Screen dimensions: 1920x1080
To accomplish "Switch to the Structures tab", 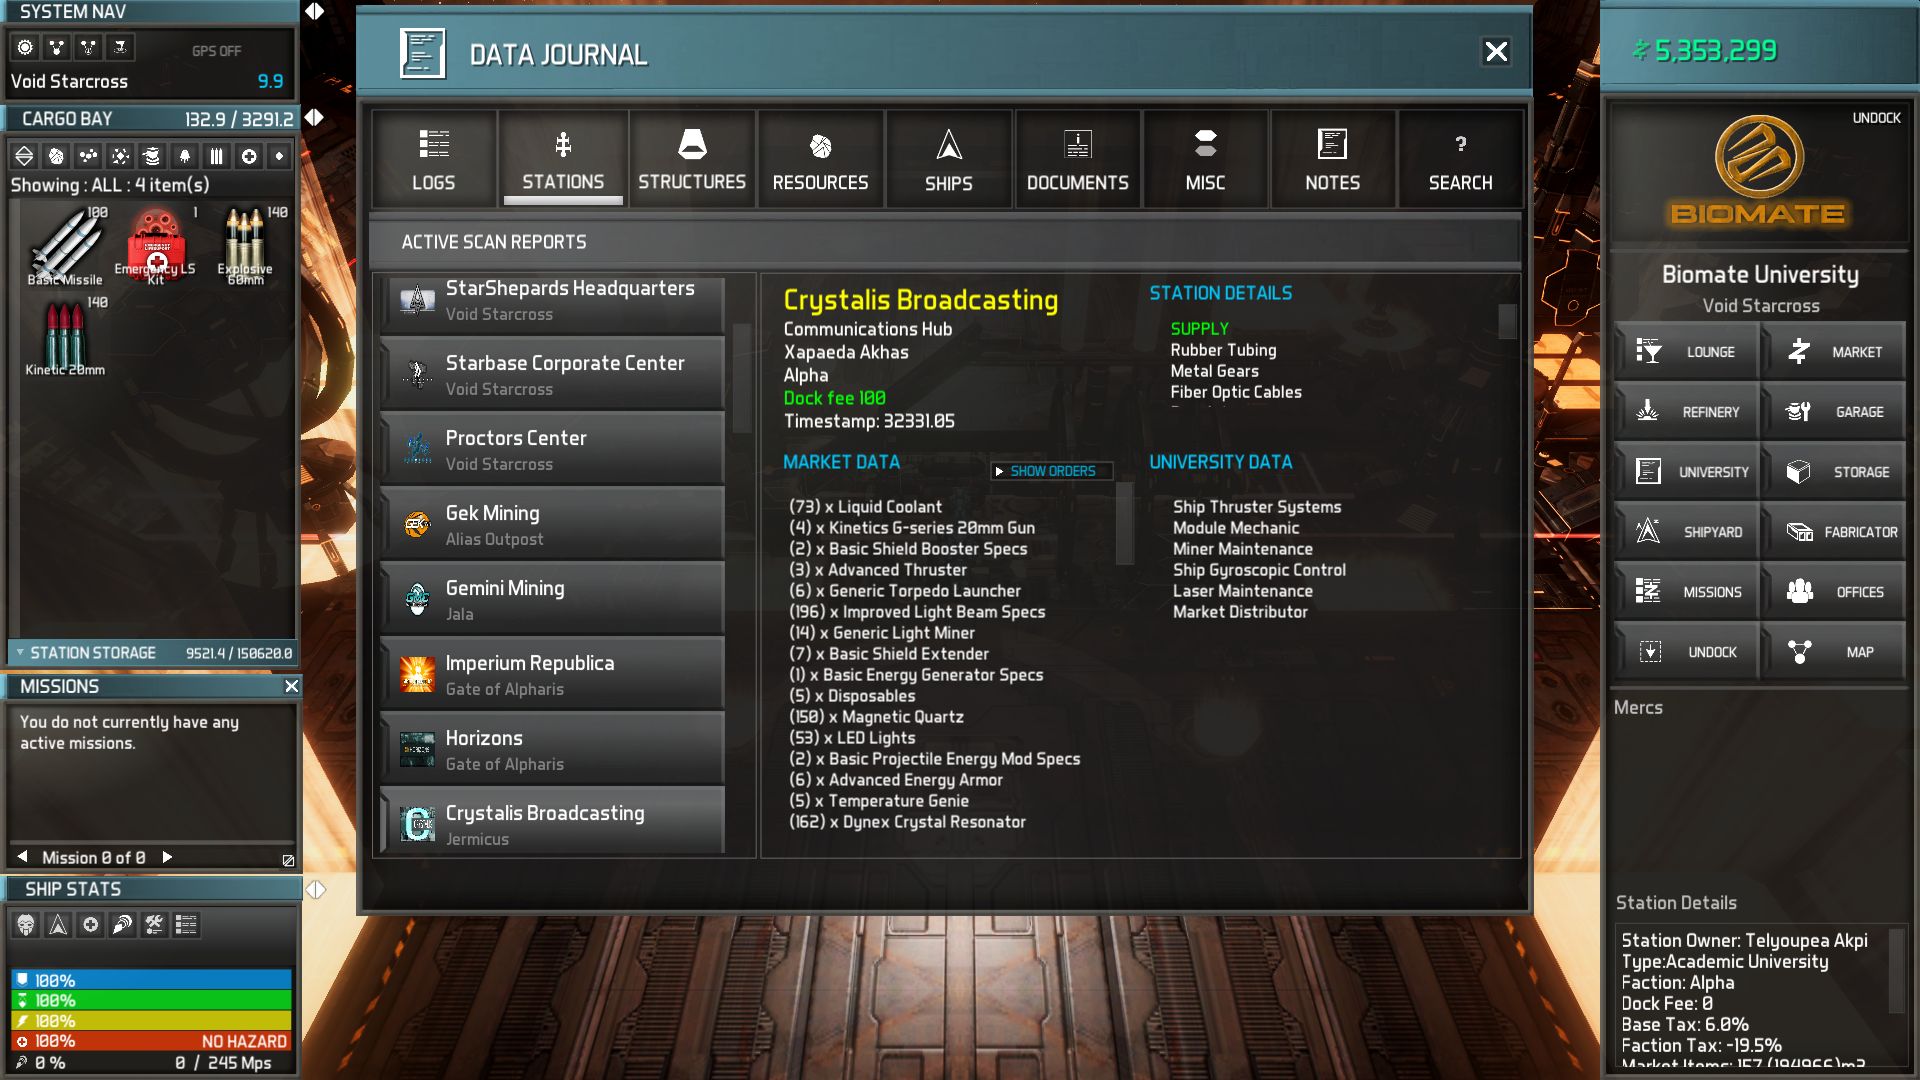I will pos(692,159).
